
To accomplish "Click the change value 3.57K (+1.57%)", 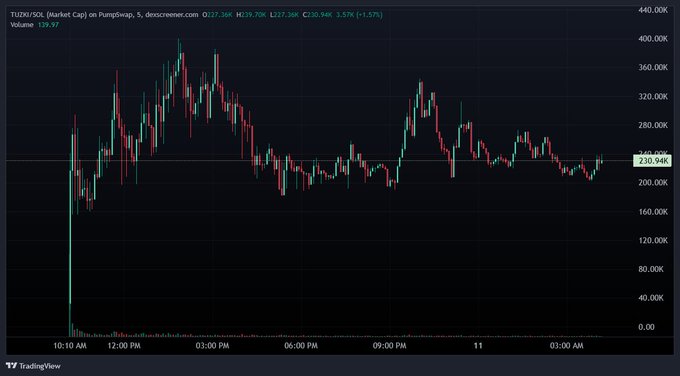I will pos(360,15).
